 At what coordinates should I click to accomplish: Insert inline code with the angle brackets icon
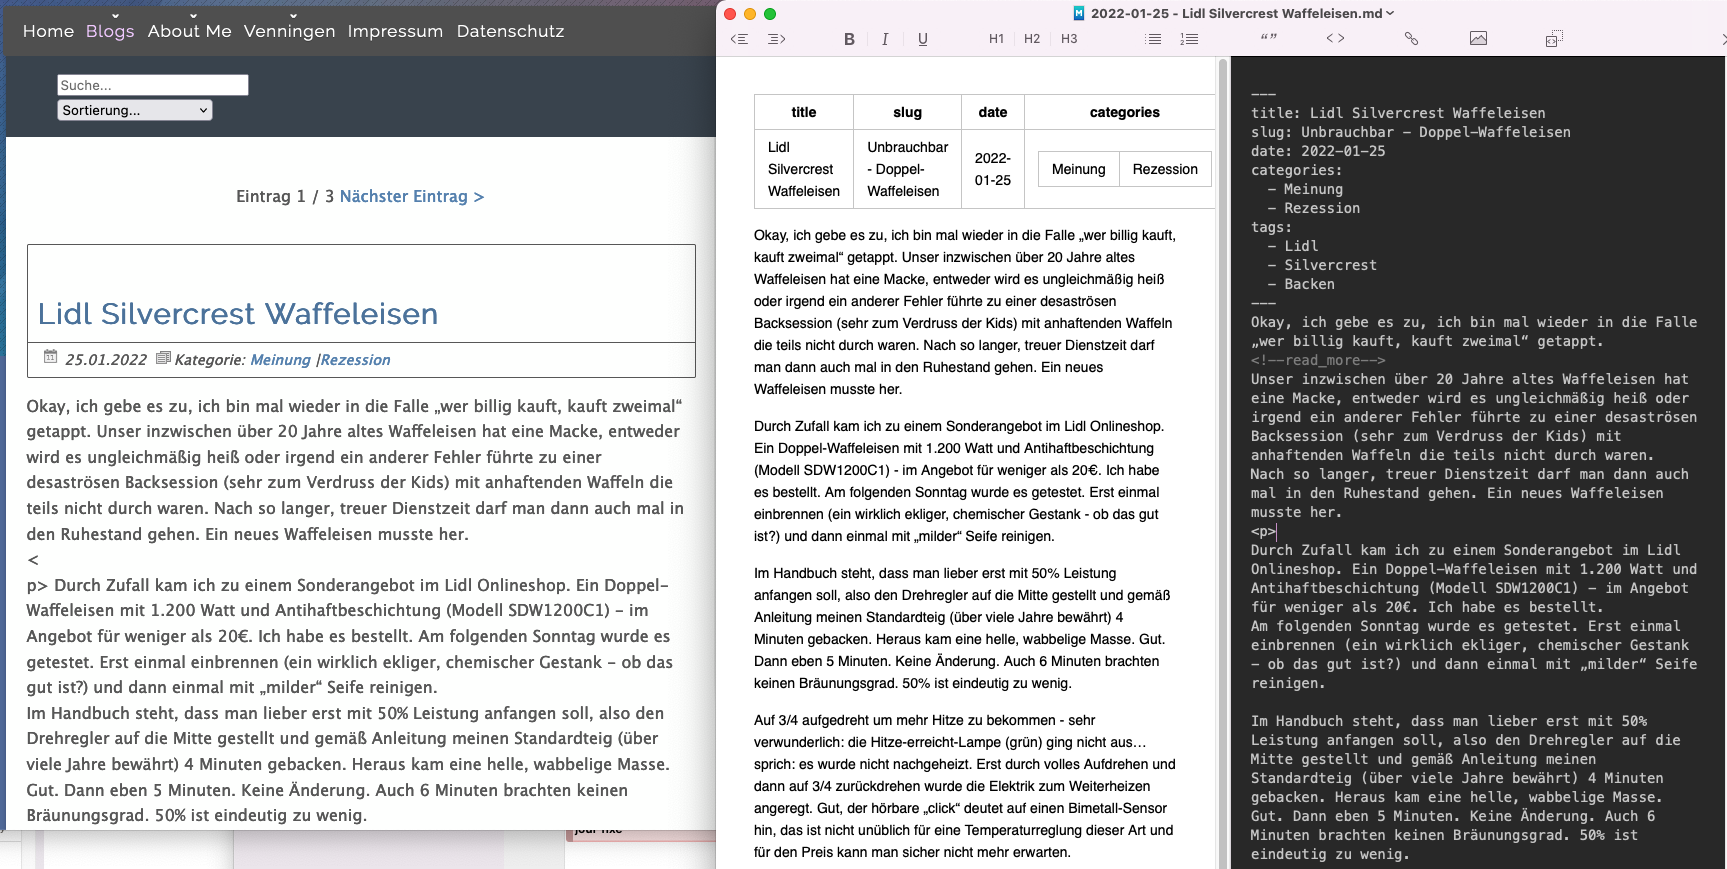(1335, 38)
